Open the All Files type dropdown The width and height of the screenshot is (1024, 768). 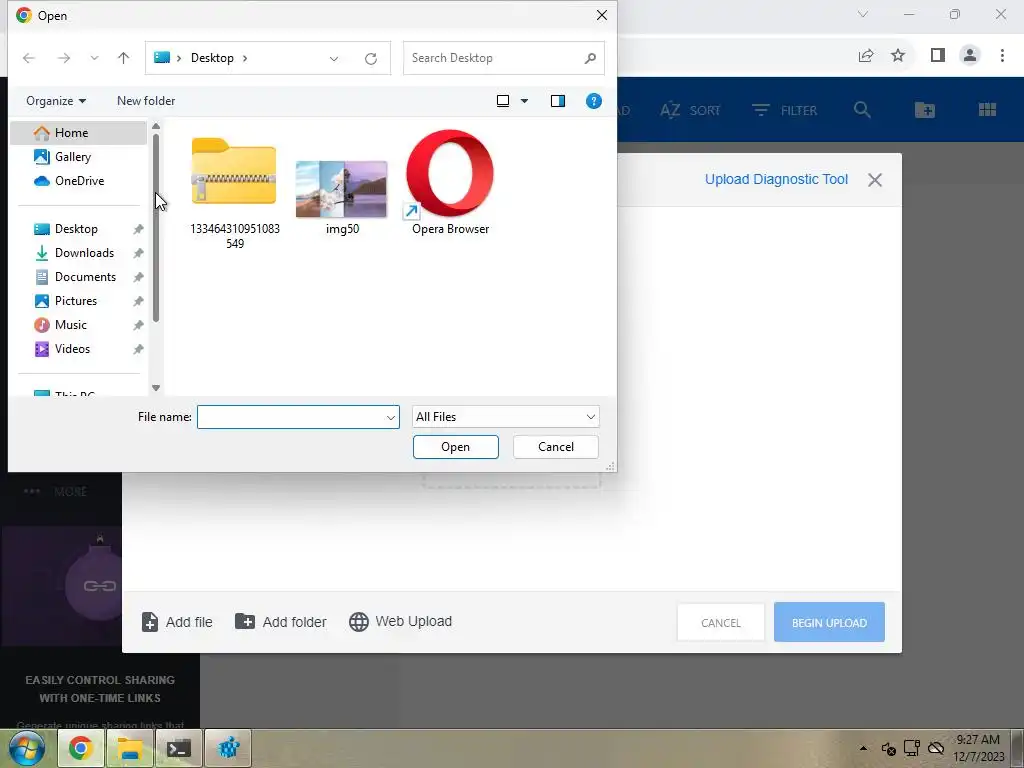pos(505,417)
